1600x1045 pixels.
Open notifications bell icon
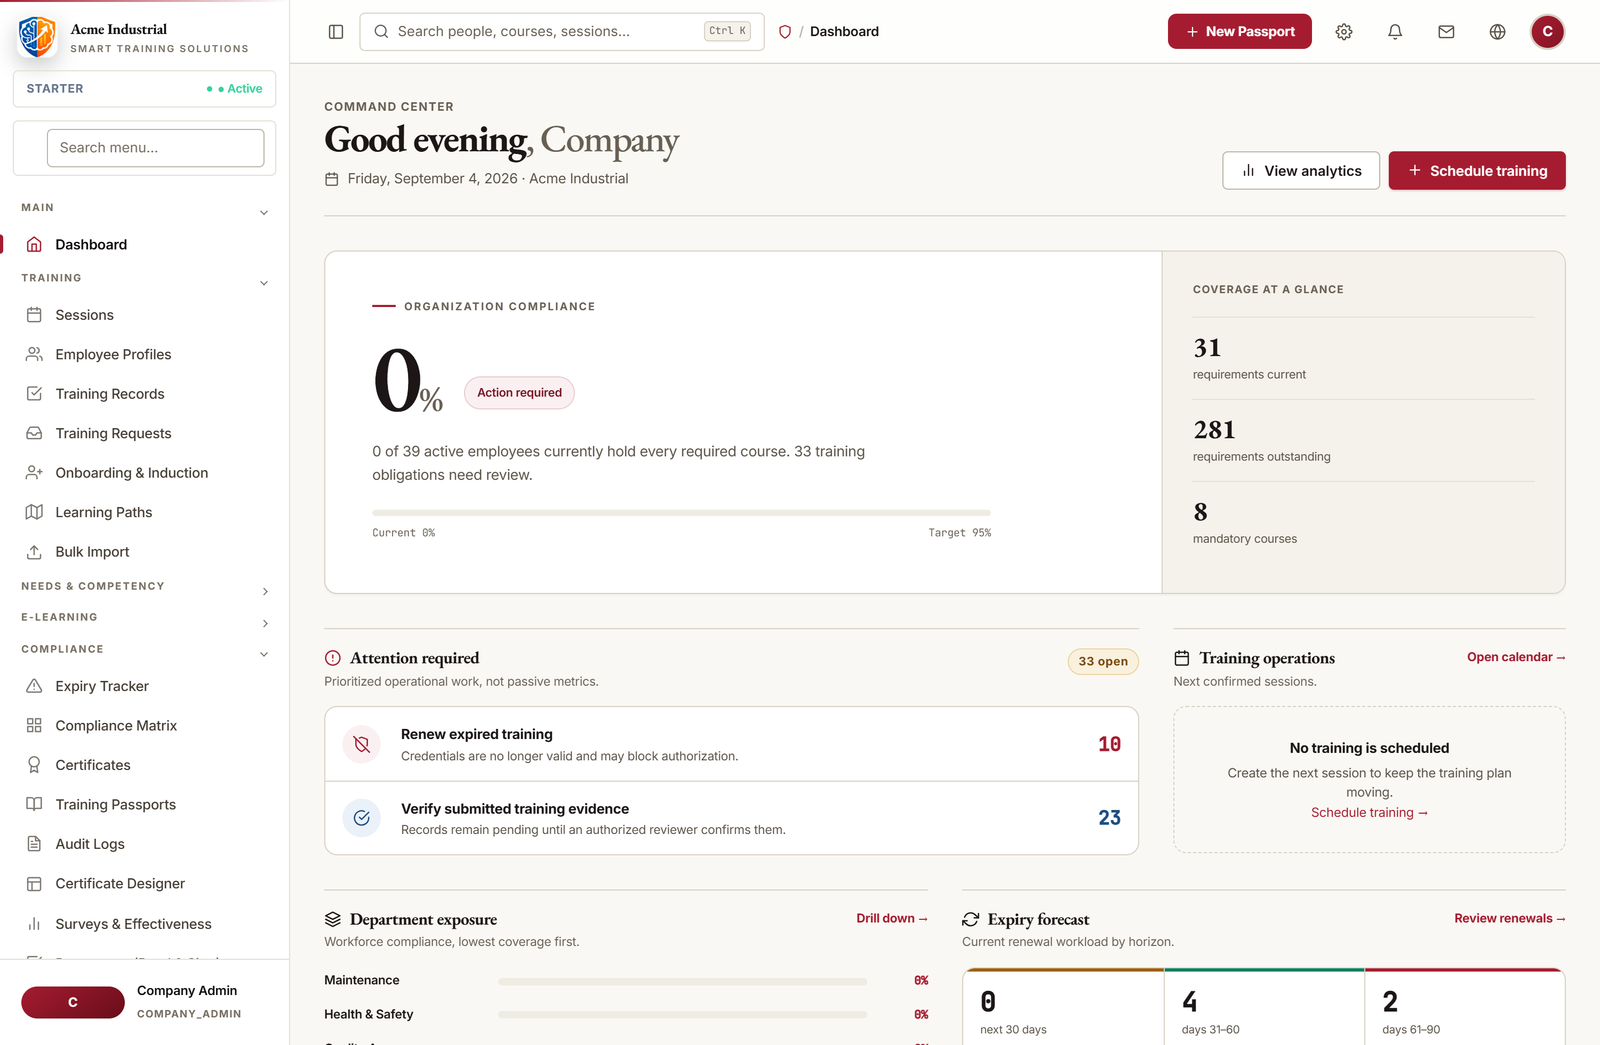tap(1395, 32)
